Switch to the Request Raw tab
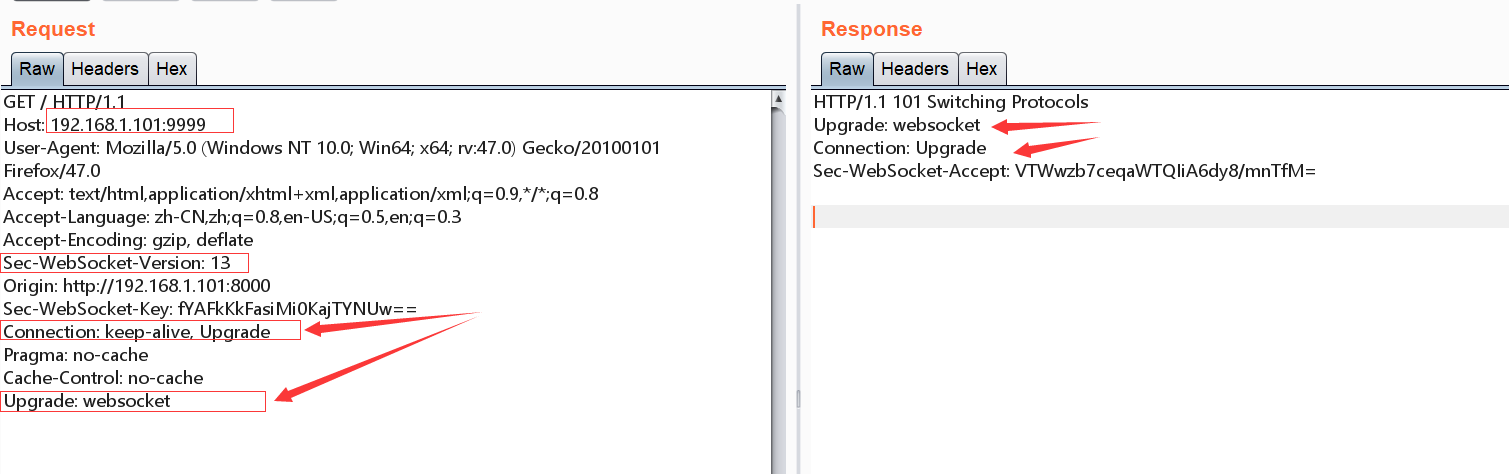Viewport: 1509px width, 474px height. (38, 69)
